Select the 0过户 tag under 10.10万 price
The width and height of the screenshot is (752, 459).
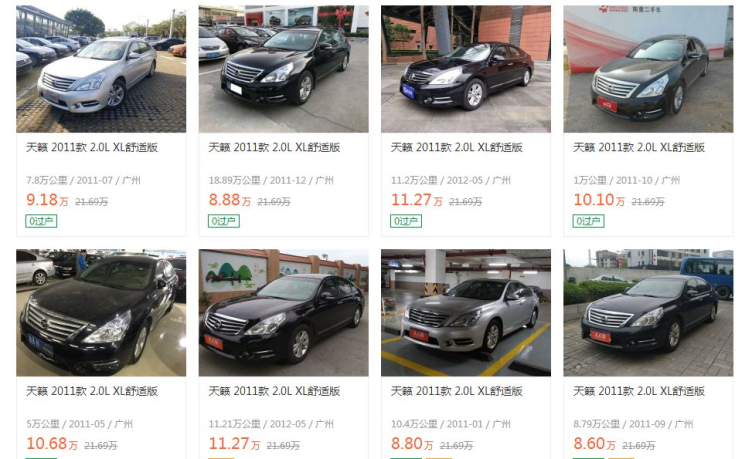(588, 221)
